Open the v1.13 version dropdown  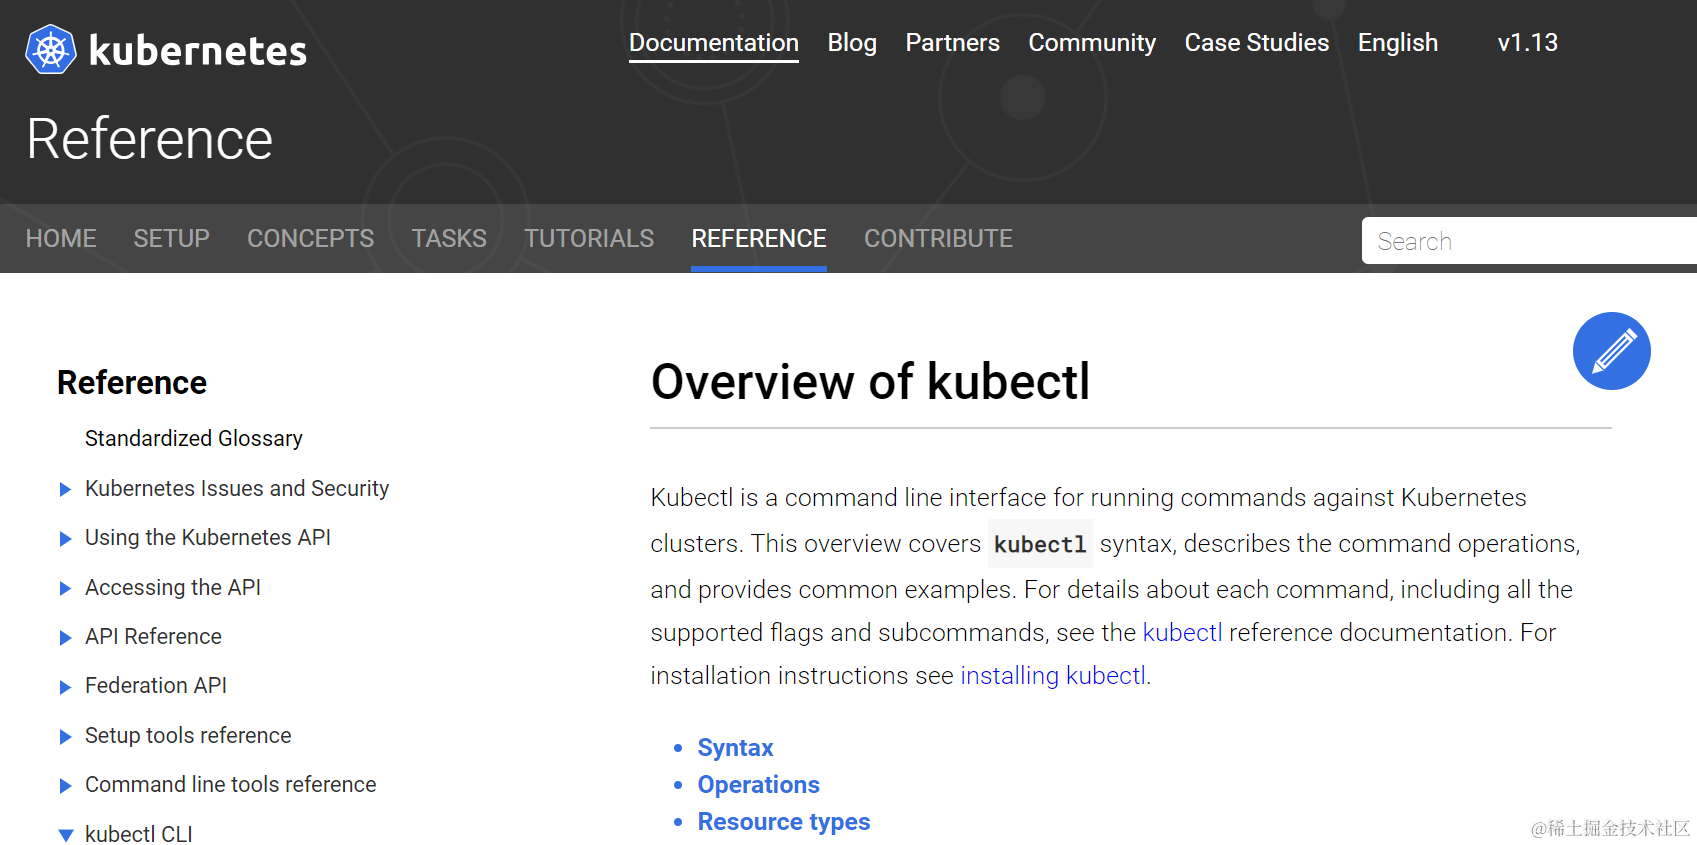click(x=1527, y=43)
